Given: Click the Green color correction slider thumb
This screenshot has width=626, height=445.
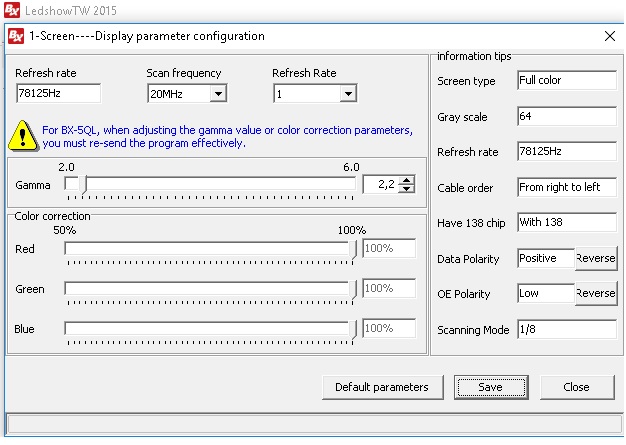Looking at the screenshot, I should (x=353, y=290).
